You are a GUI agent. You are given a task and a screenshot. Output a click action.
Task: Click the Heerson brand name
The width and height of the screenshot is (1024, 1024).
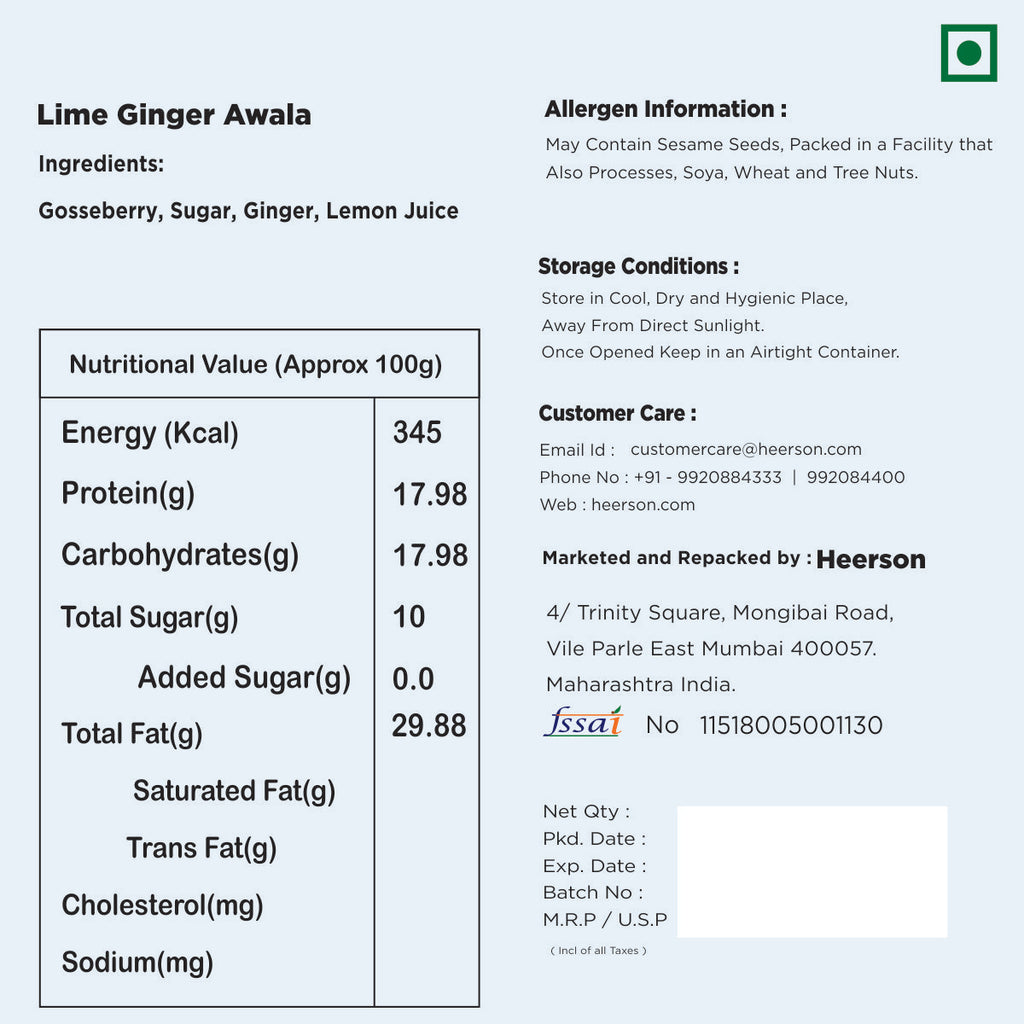coord(870,559)
